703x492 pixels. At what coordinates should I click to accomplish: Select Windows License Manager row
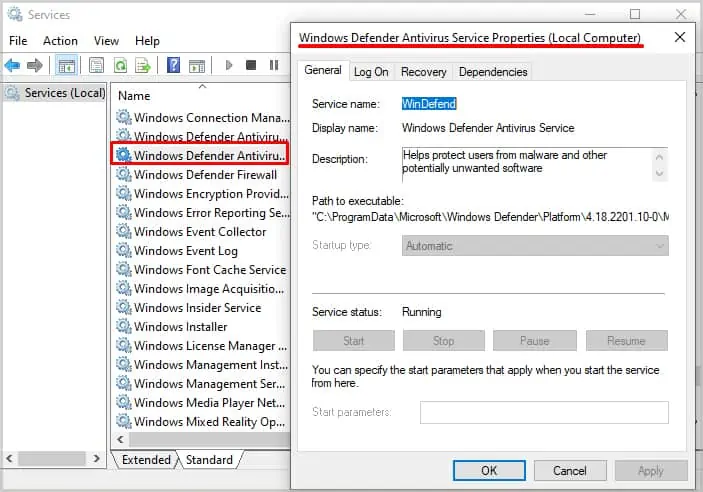point(202,345)
